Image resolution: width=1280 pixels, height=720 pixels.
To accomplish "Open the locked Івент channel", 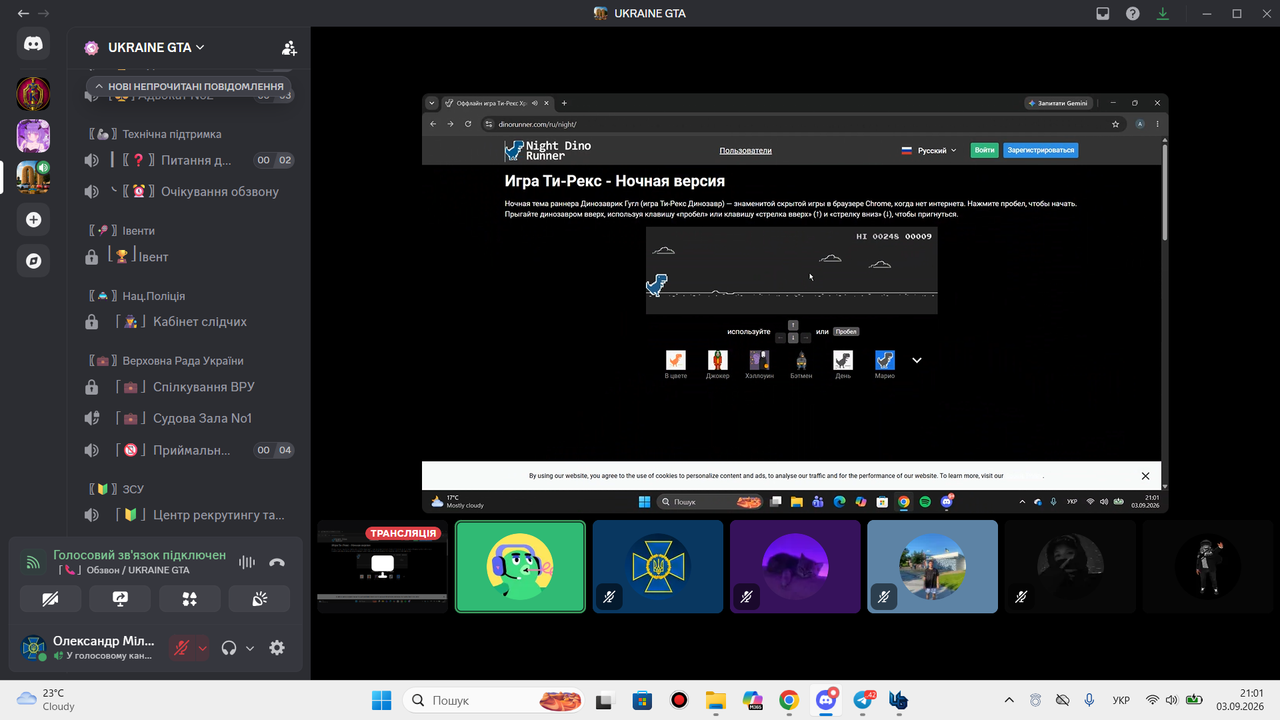I will click(188, 257).
